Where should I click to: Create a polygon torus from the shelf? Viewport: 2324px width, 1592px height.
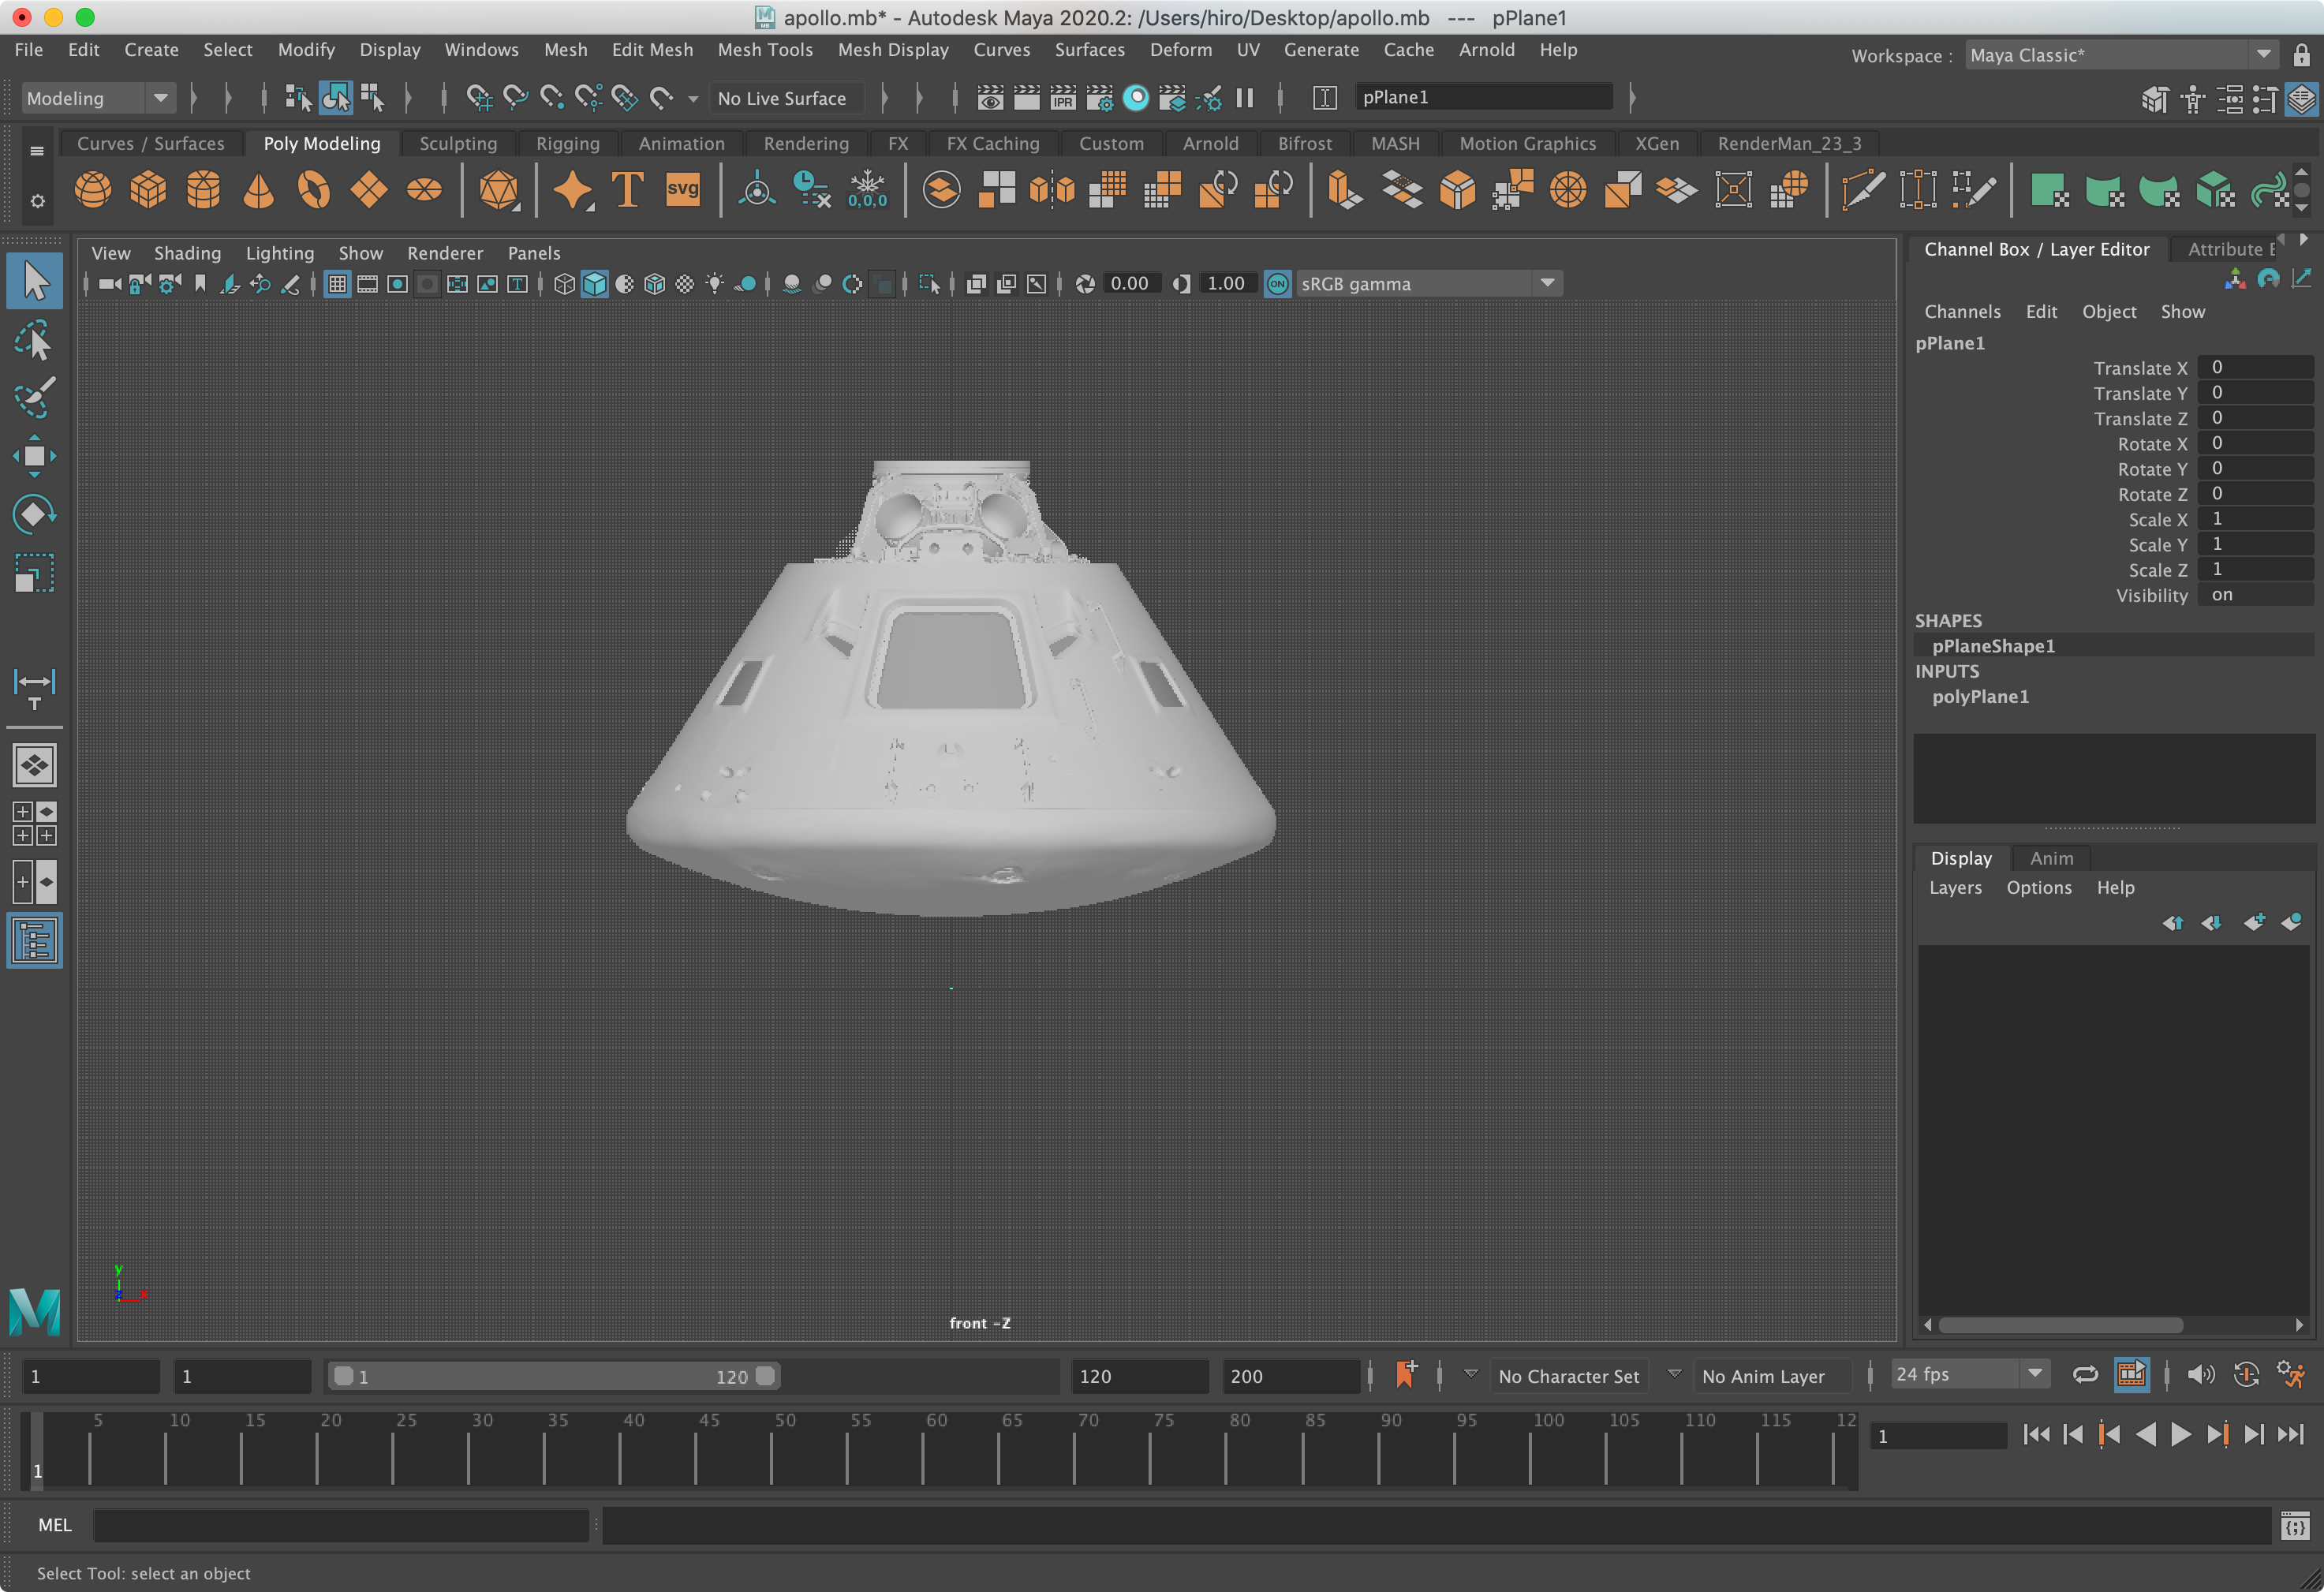tap(313, 190)
